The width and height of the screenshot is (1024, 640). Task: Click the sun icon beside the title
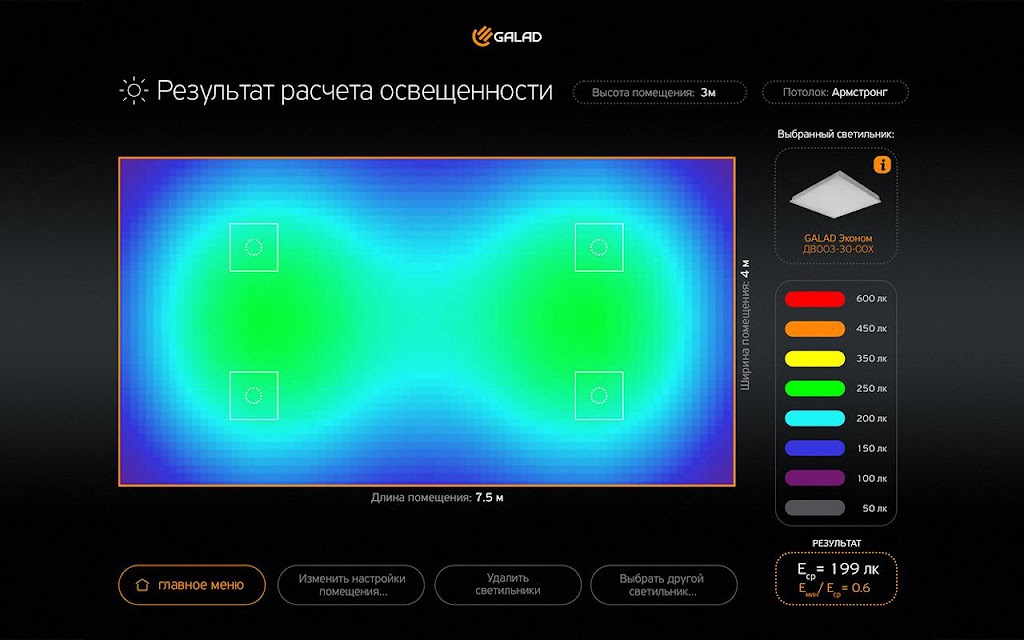coord(134,91)
